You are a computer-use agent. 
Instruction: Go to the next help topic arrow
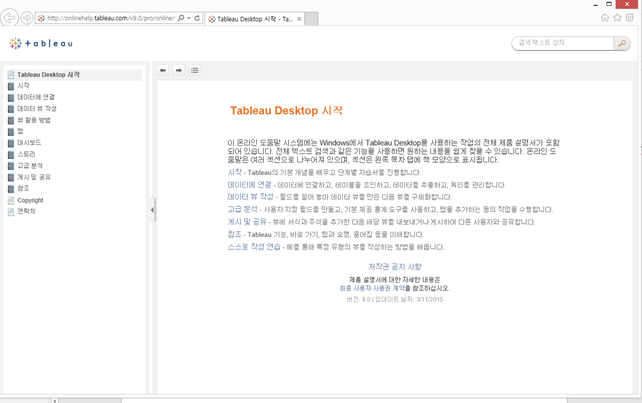179,70
